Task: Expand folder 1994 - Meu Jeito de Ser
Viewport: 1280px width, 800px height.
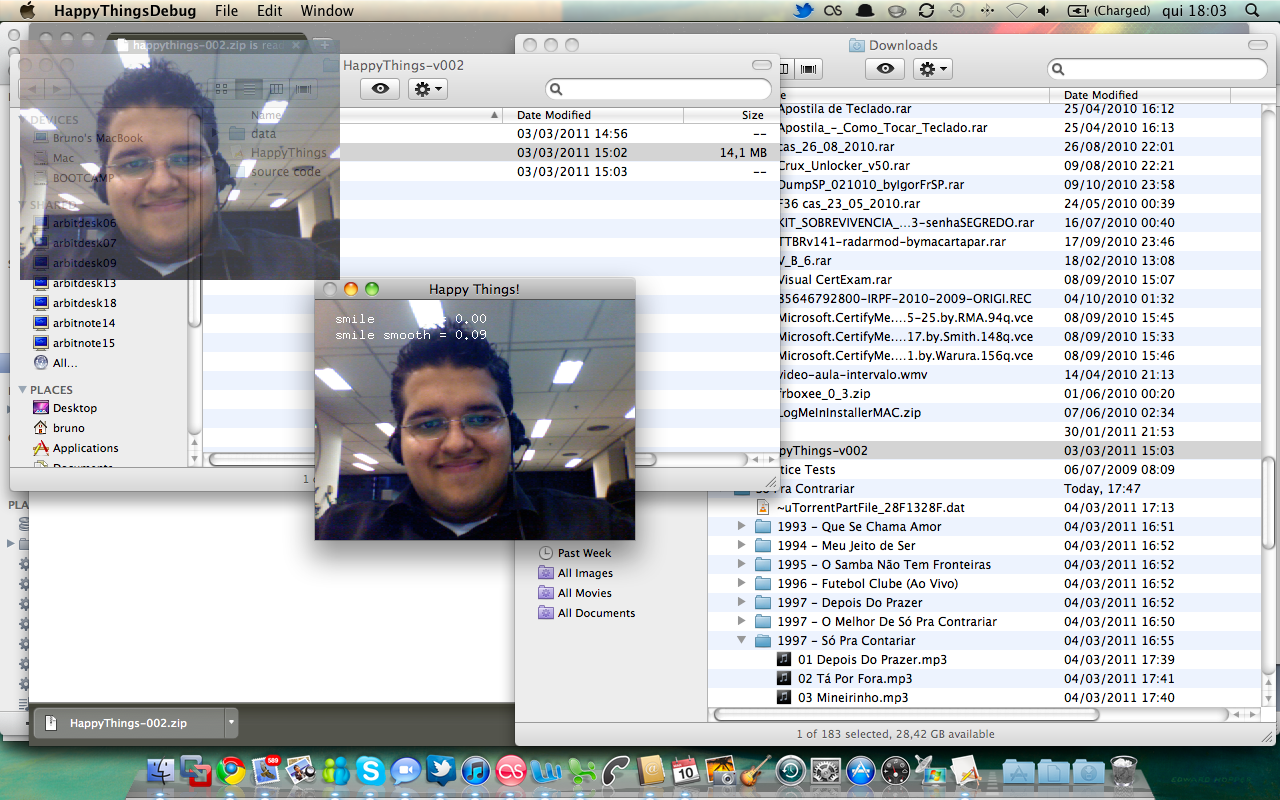Action: (x=741, y=545)
